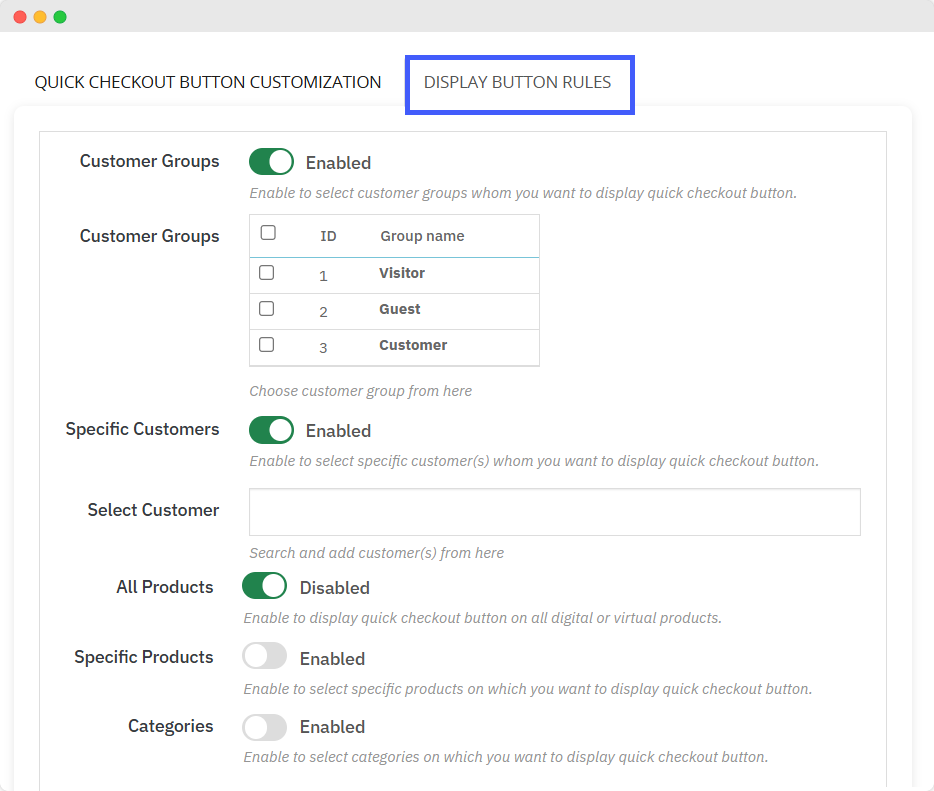Screen dimensions: 934x791
Task: Click the ID column header
Action: (x=328, y=237)
